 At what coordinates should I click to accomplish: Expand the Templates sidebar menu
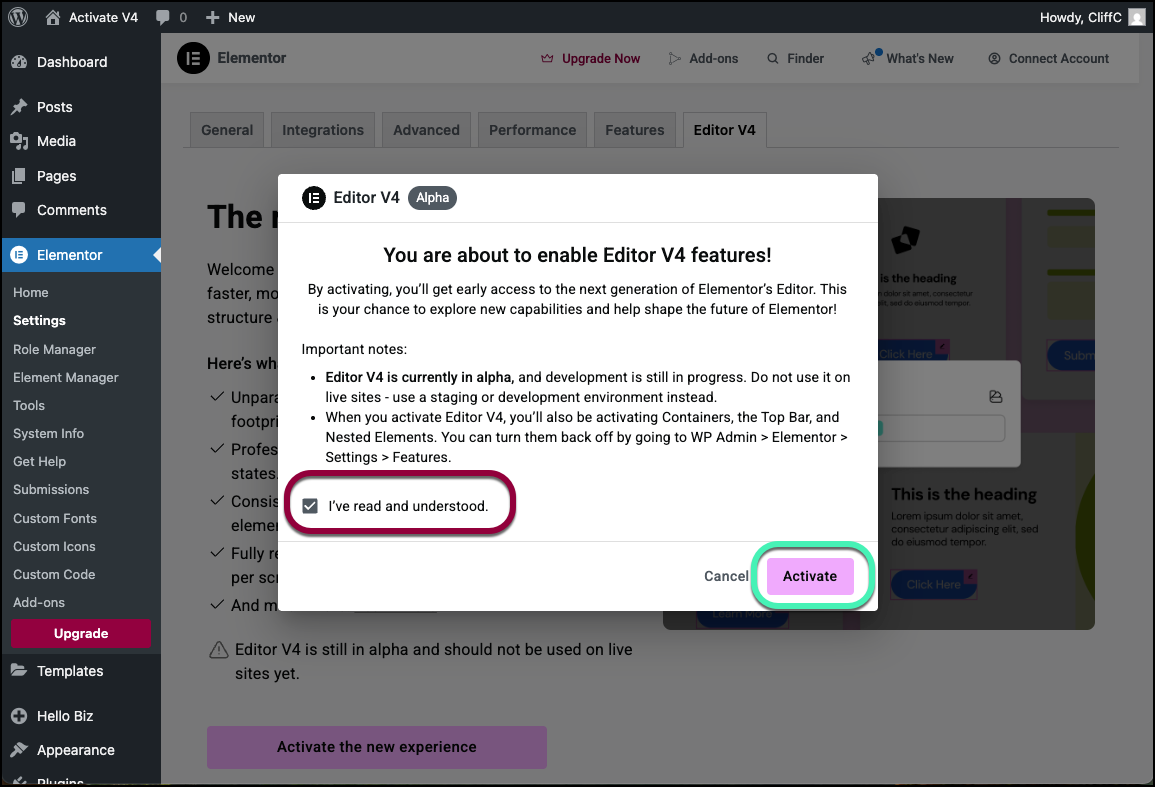pos(70,671)
